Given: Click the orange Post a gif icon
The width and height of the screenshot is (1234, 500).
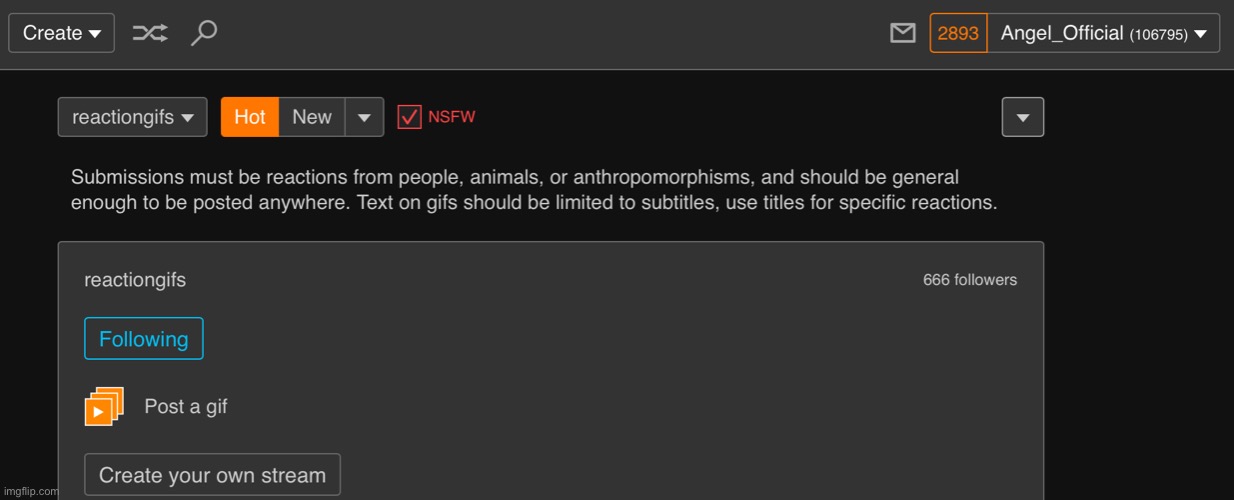Looking at the screenshot, I should point(104,406).
